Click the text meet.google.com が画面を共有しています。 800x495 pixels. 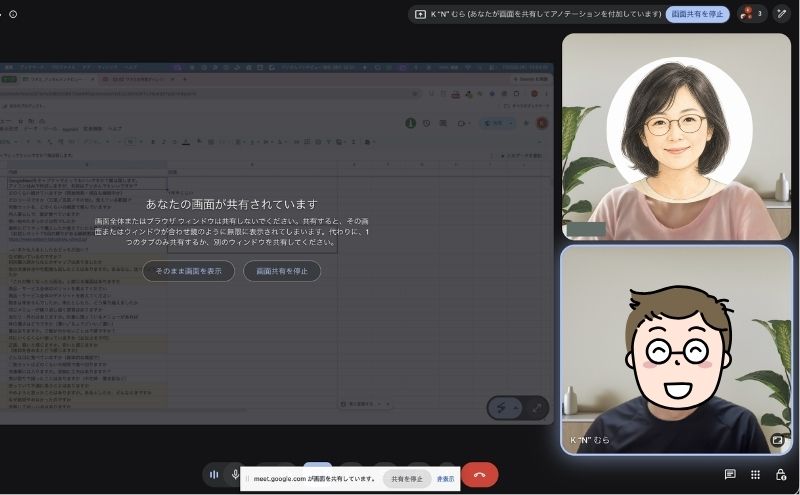tap(314, 479)
